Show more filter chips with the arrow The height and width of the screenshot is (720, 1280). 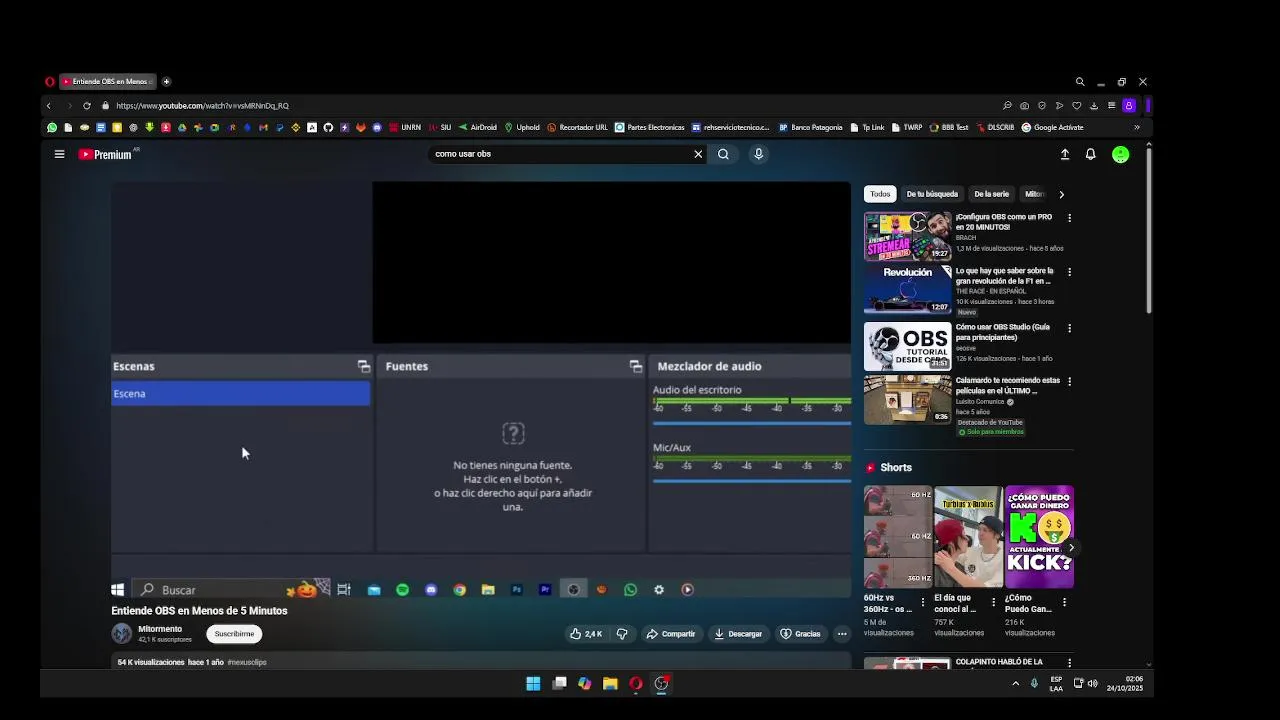point(1061,194)
